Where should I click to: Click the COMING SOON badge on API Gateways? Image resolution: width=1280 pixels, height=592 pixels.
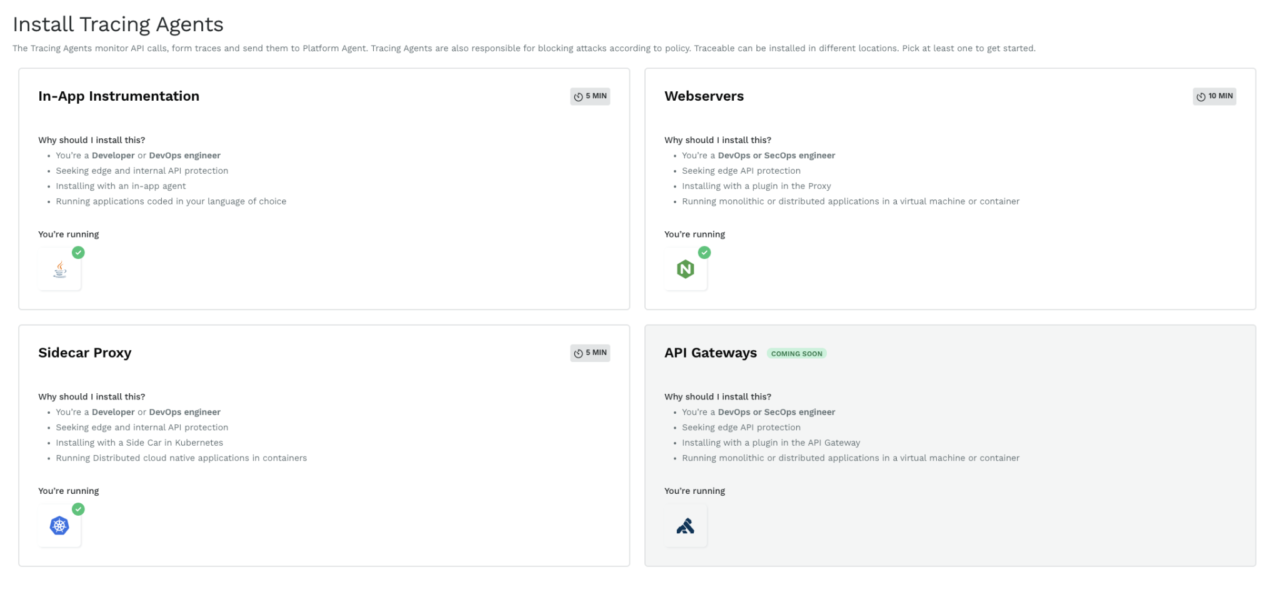click(x=797, y=353)
